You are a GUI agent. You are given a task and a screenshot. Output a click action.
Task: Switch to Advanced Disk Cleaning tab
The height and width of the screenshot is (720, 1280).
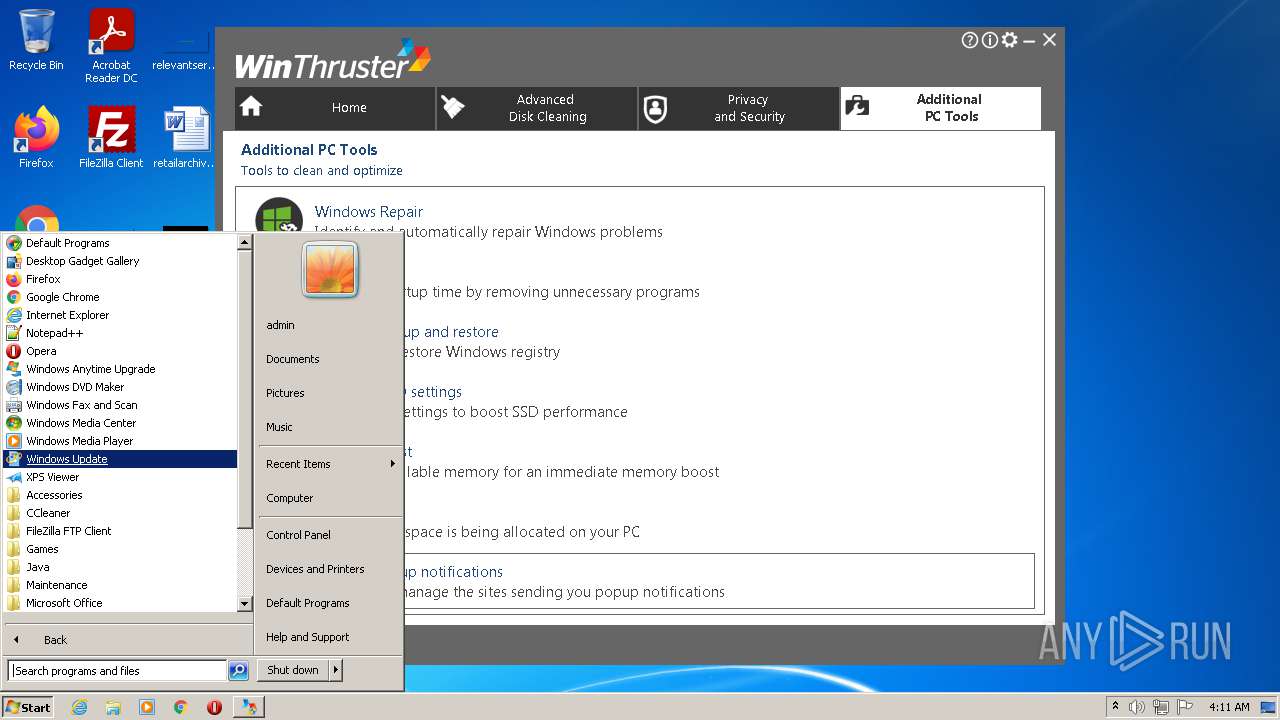537,108
